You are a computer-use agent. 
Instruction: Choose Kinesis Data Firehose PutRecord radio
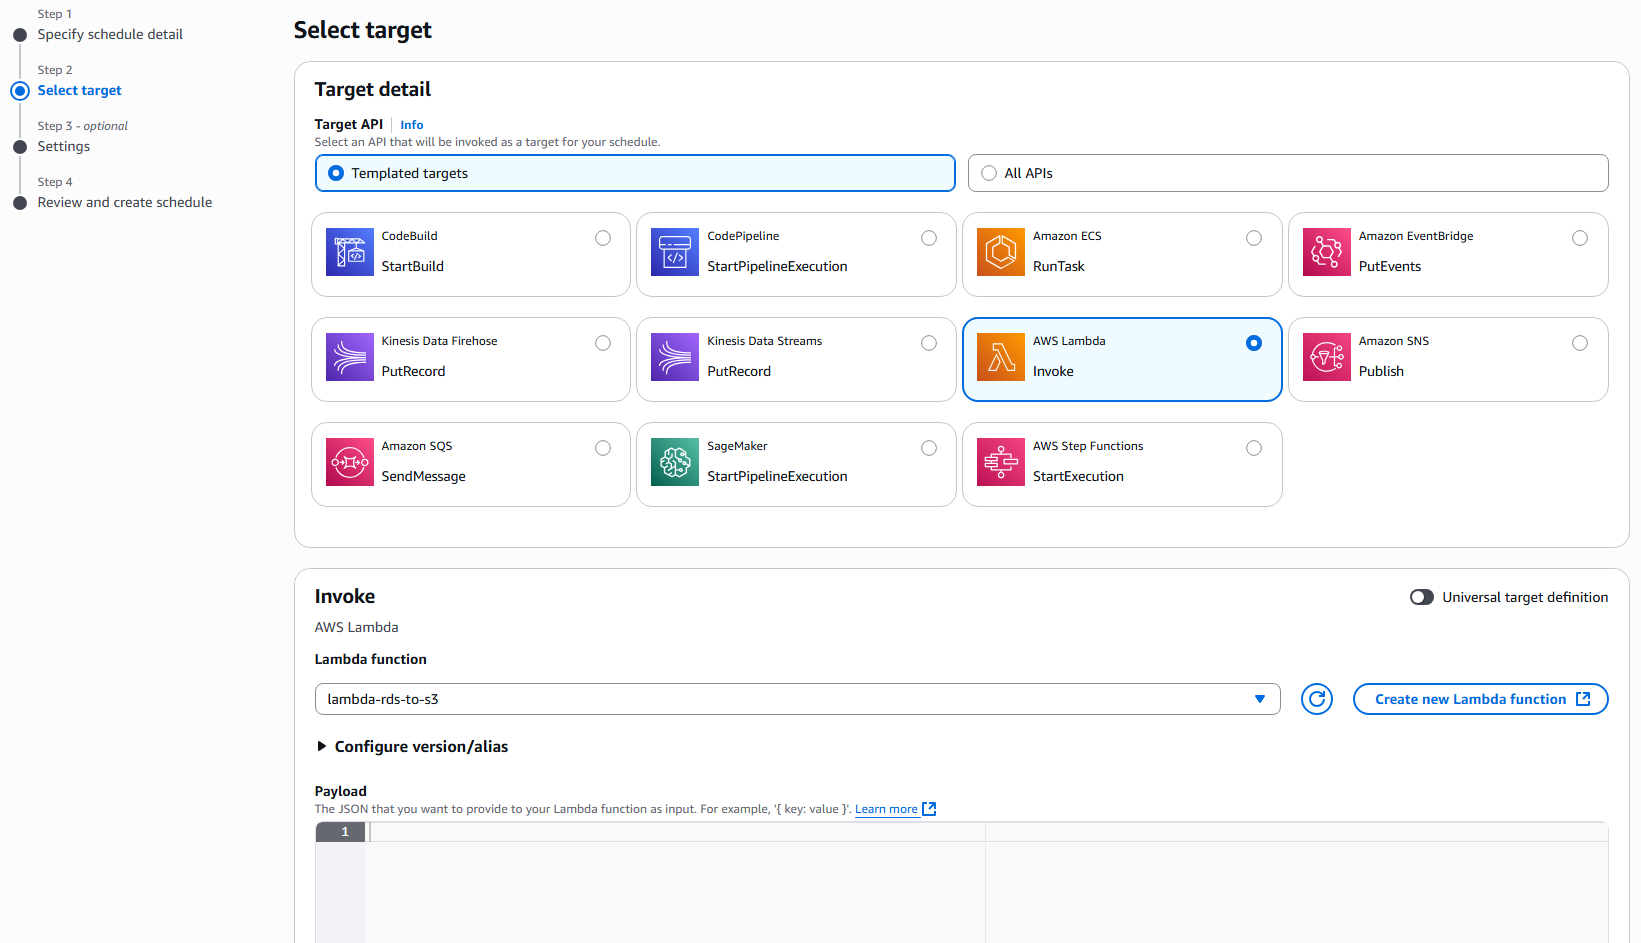(603, 343)
